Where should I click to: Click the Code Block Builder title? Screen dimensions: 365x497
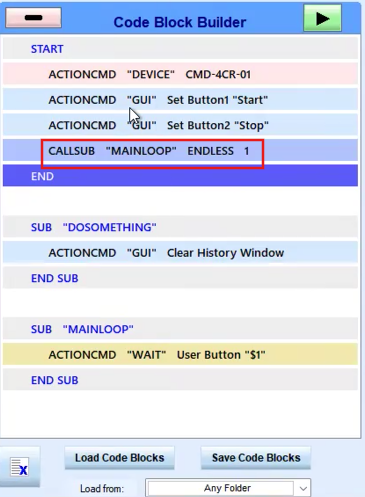180,22
